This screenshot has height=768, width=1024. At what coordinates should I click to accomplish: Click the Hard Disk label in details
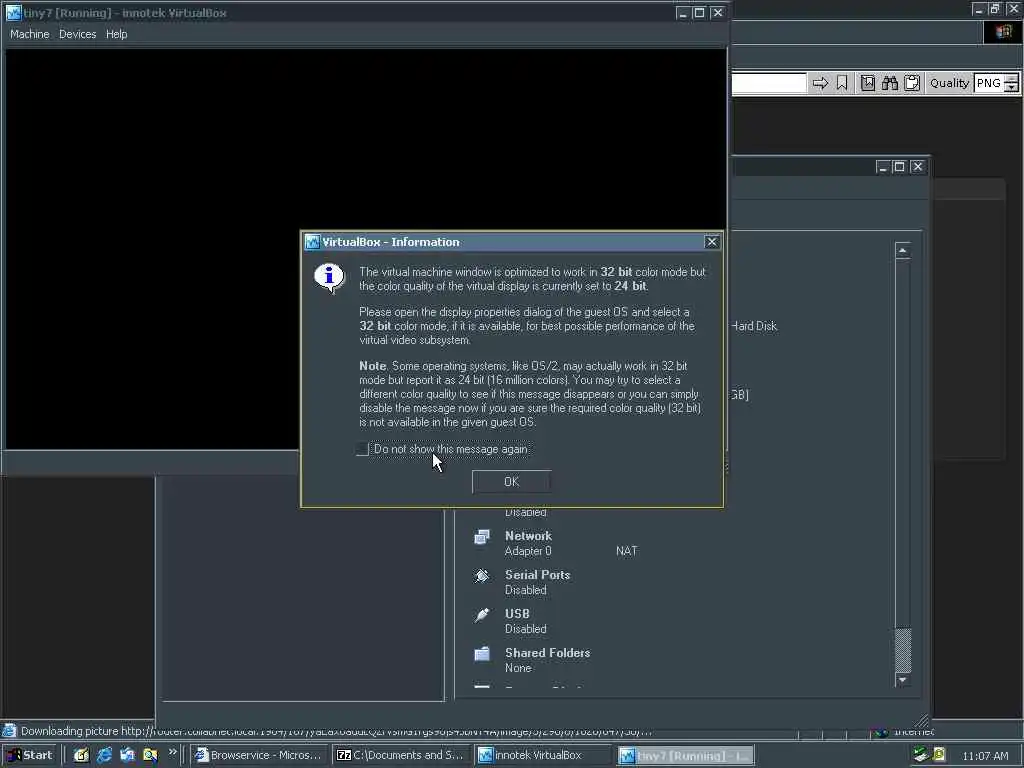click(754, 326)
